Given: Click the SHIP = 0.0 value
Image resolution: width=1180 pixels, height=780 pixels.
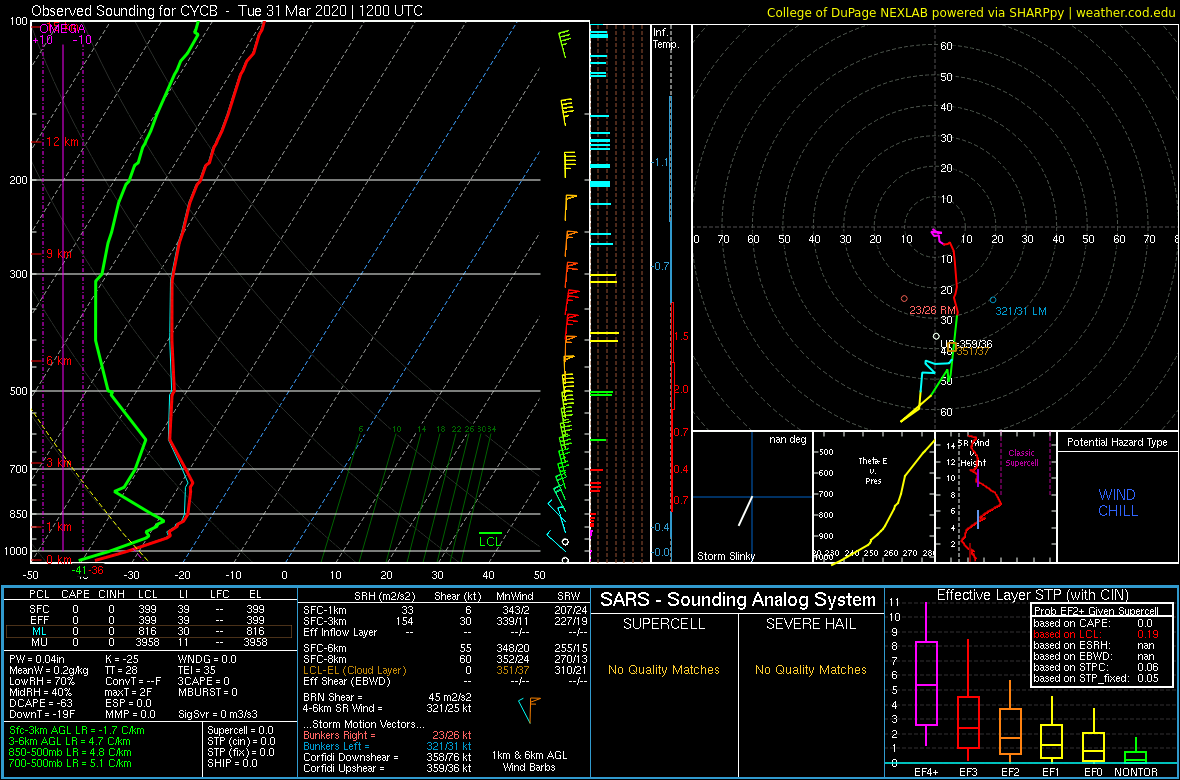Looking at the screenshot, I should click(x=234, y=763).
